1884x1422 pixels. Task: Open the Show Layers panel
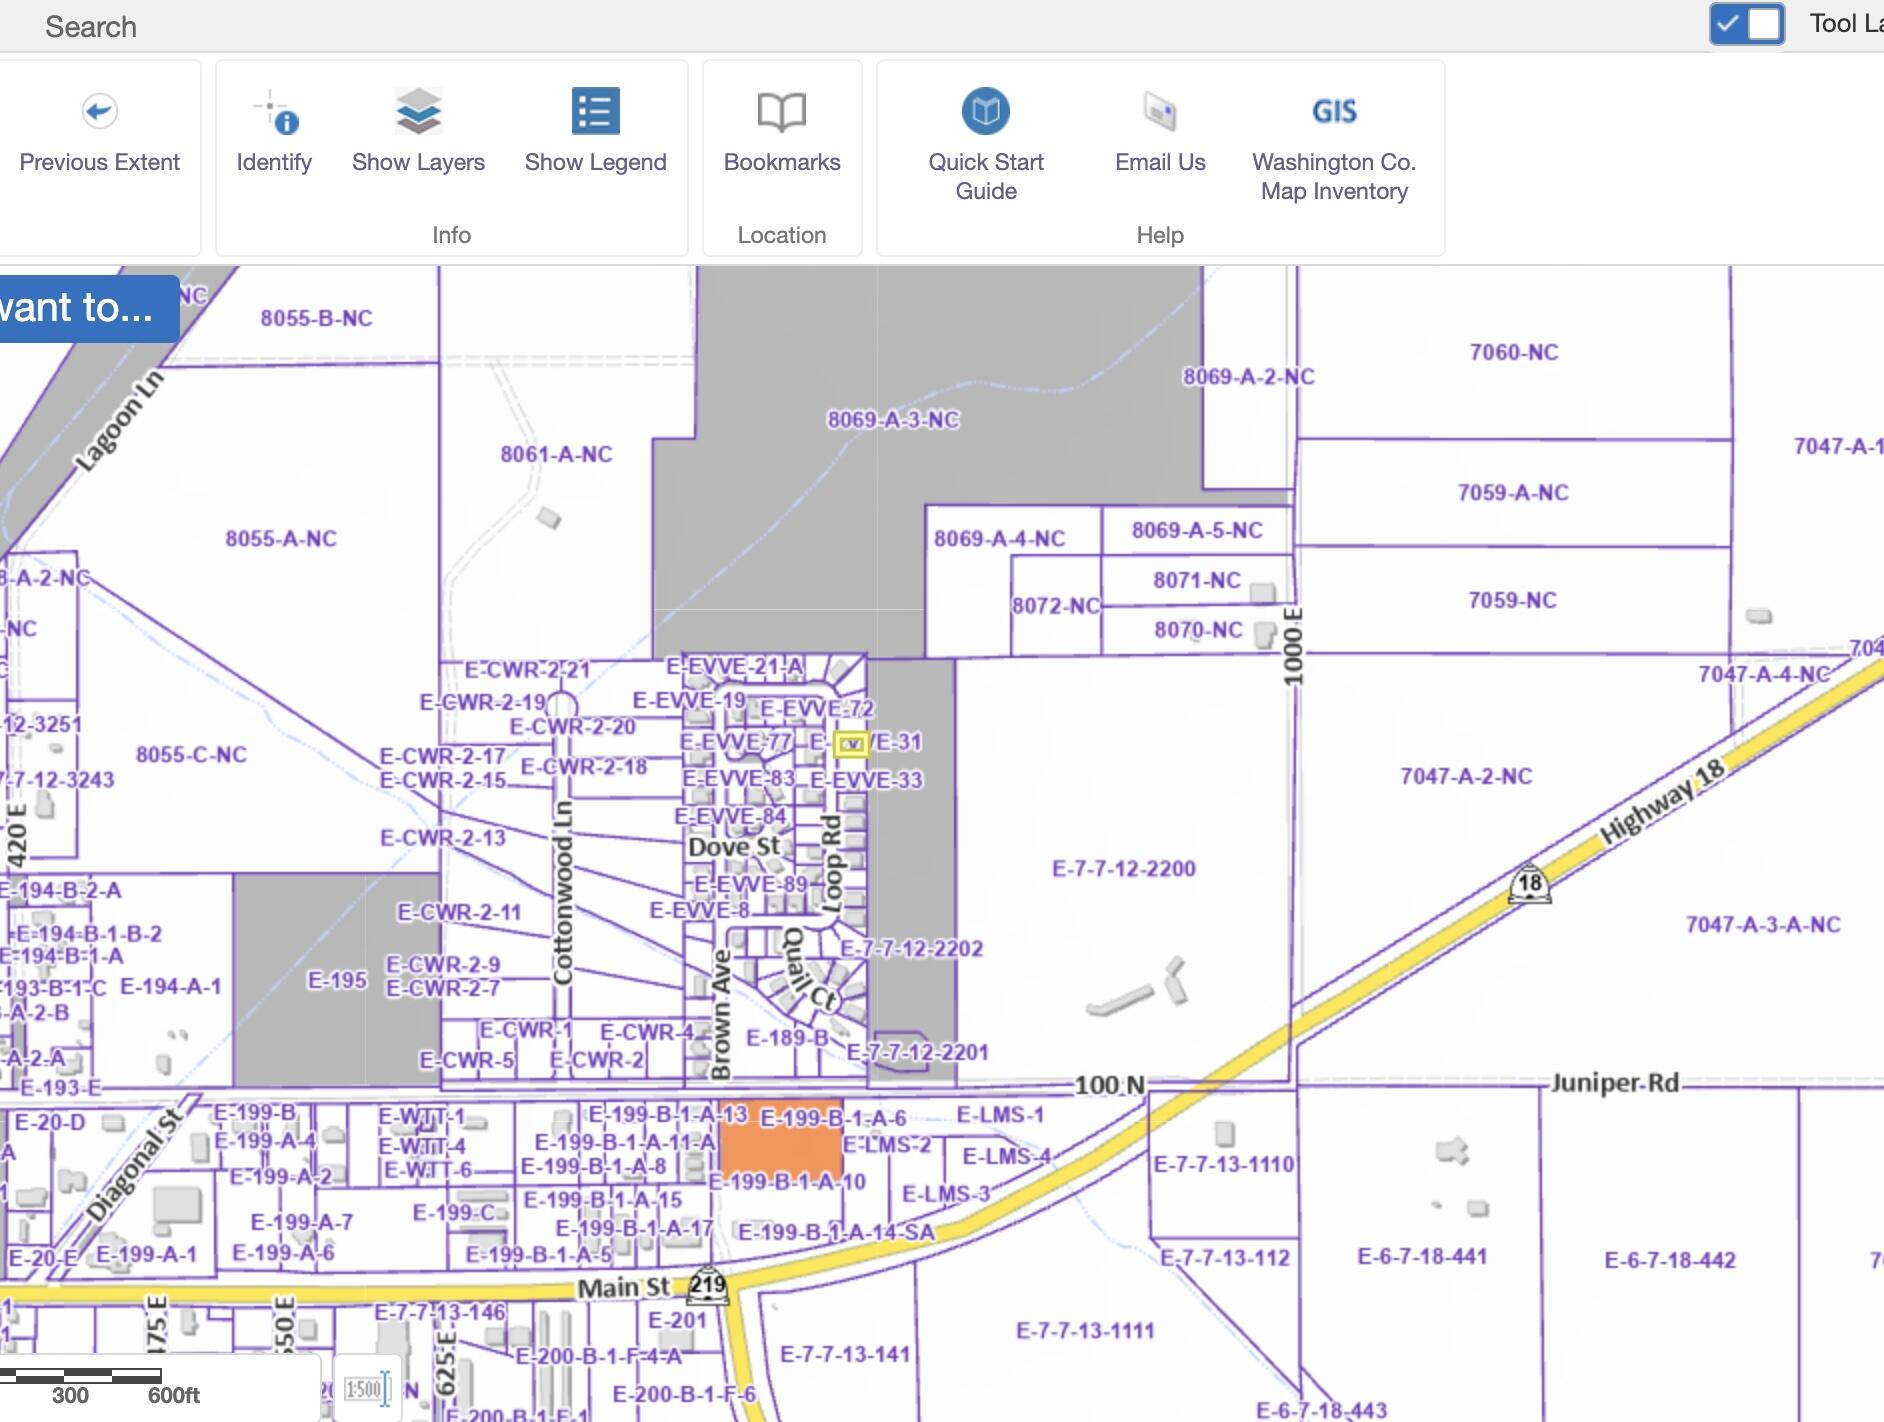pos(418,112)
